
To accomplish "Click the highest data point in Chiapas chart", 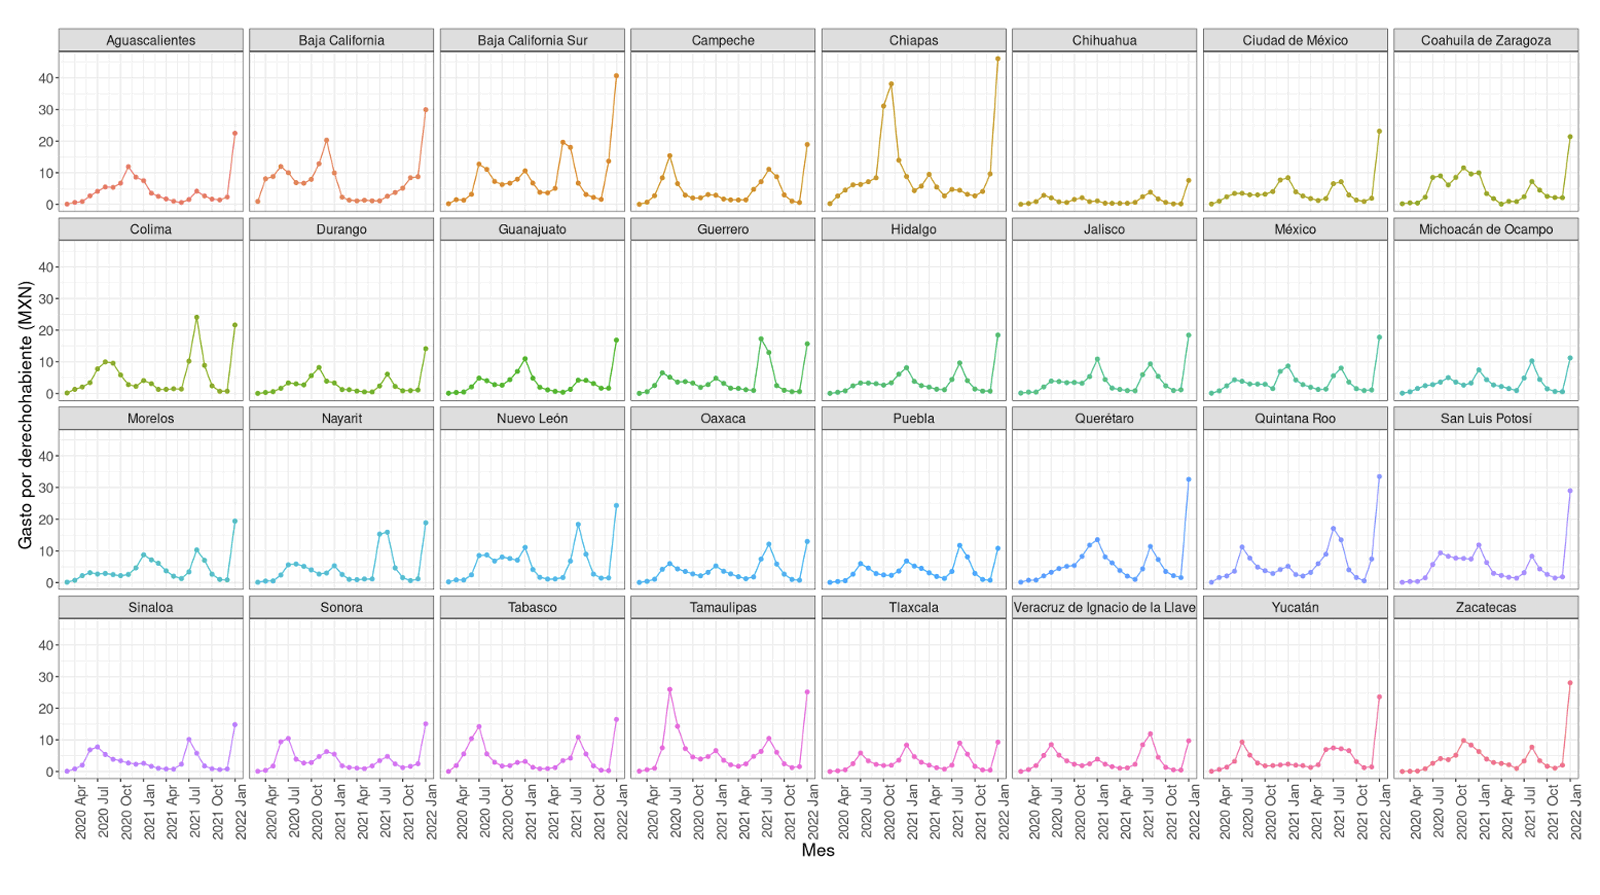I will 997,59.
